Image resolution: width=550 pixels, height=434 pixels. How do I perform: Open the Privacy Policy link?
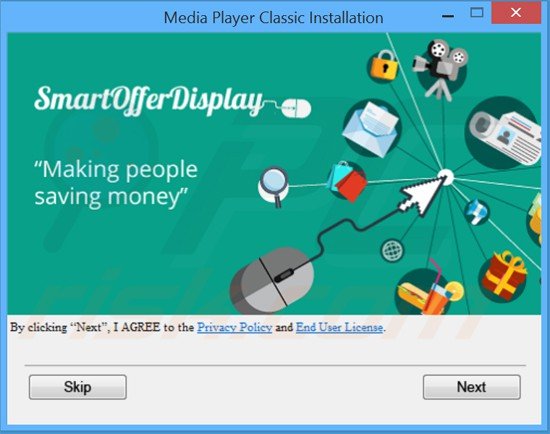(x=235, y=327)
